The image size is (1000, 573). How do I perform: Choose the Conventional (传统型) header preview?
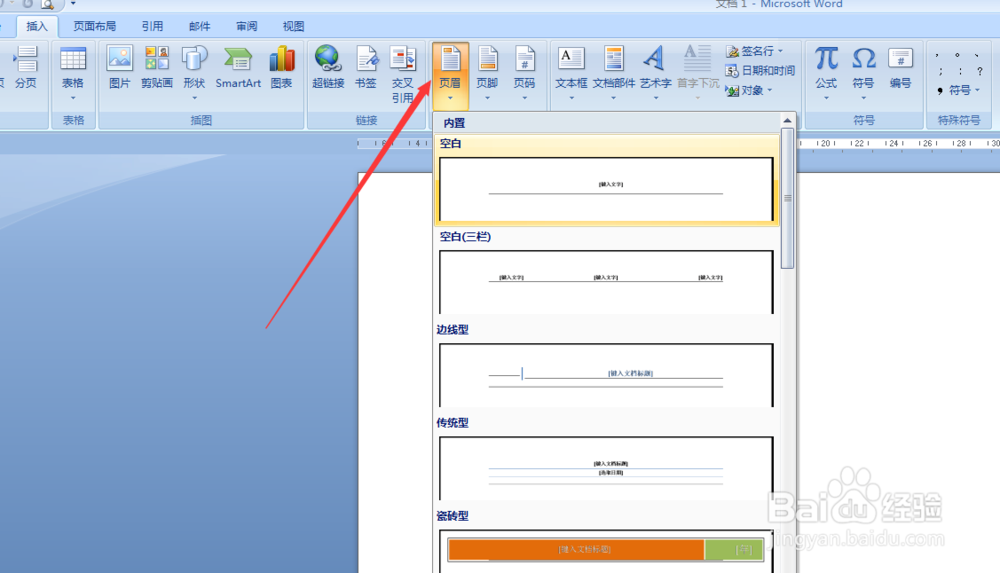[606, 468]
